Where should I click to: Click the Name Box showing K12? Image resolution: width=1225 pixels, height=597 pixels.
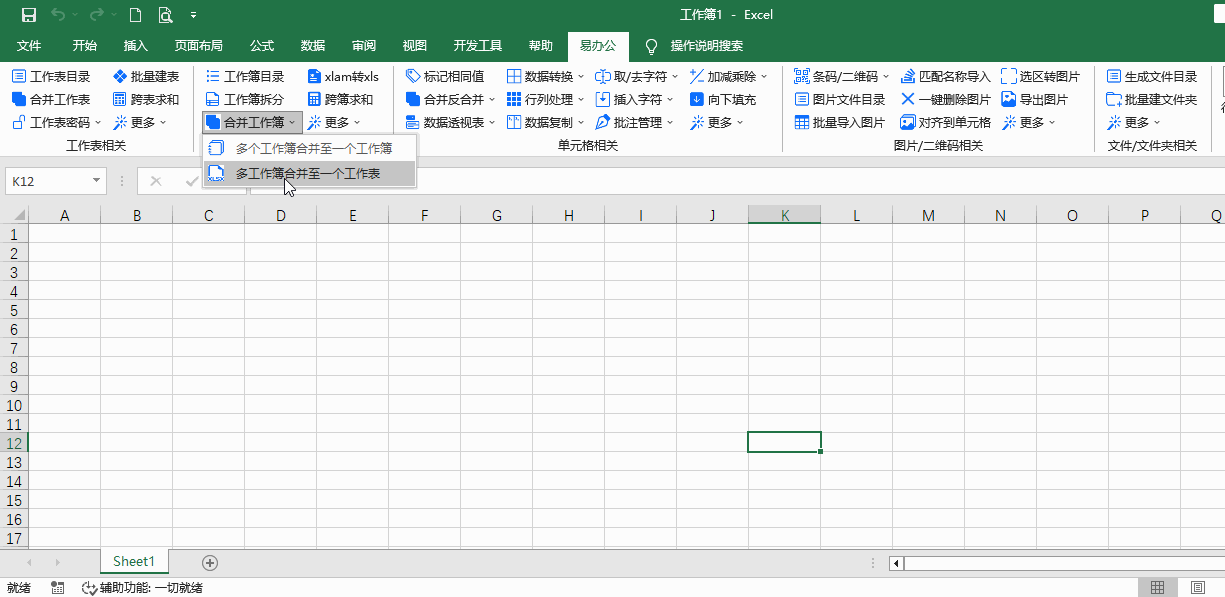point(47,181)
